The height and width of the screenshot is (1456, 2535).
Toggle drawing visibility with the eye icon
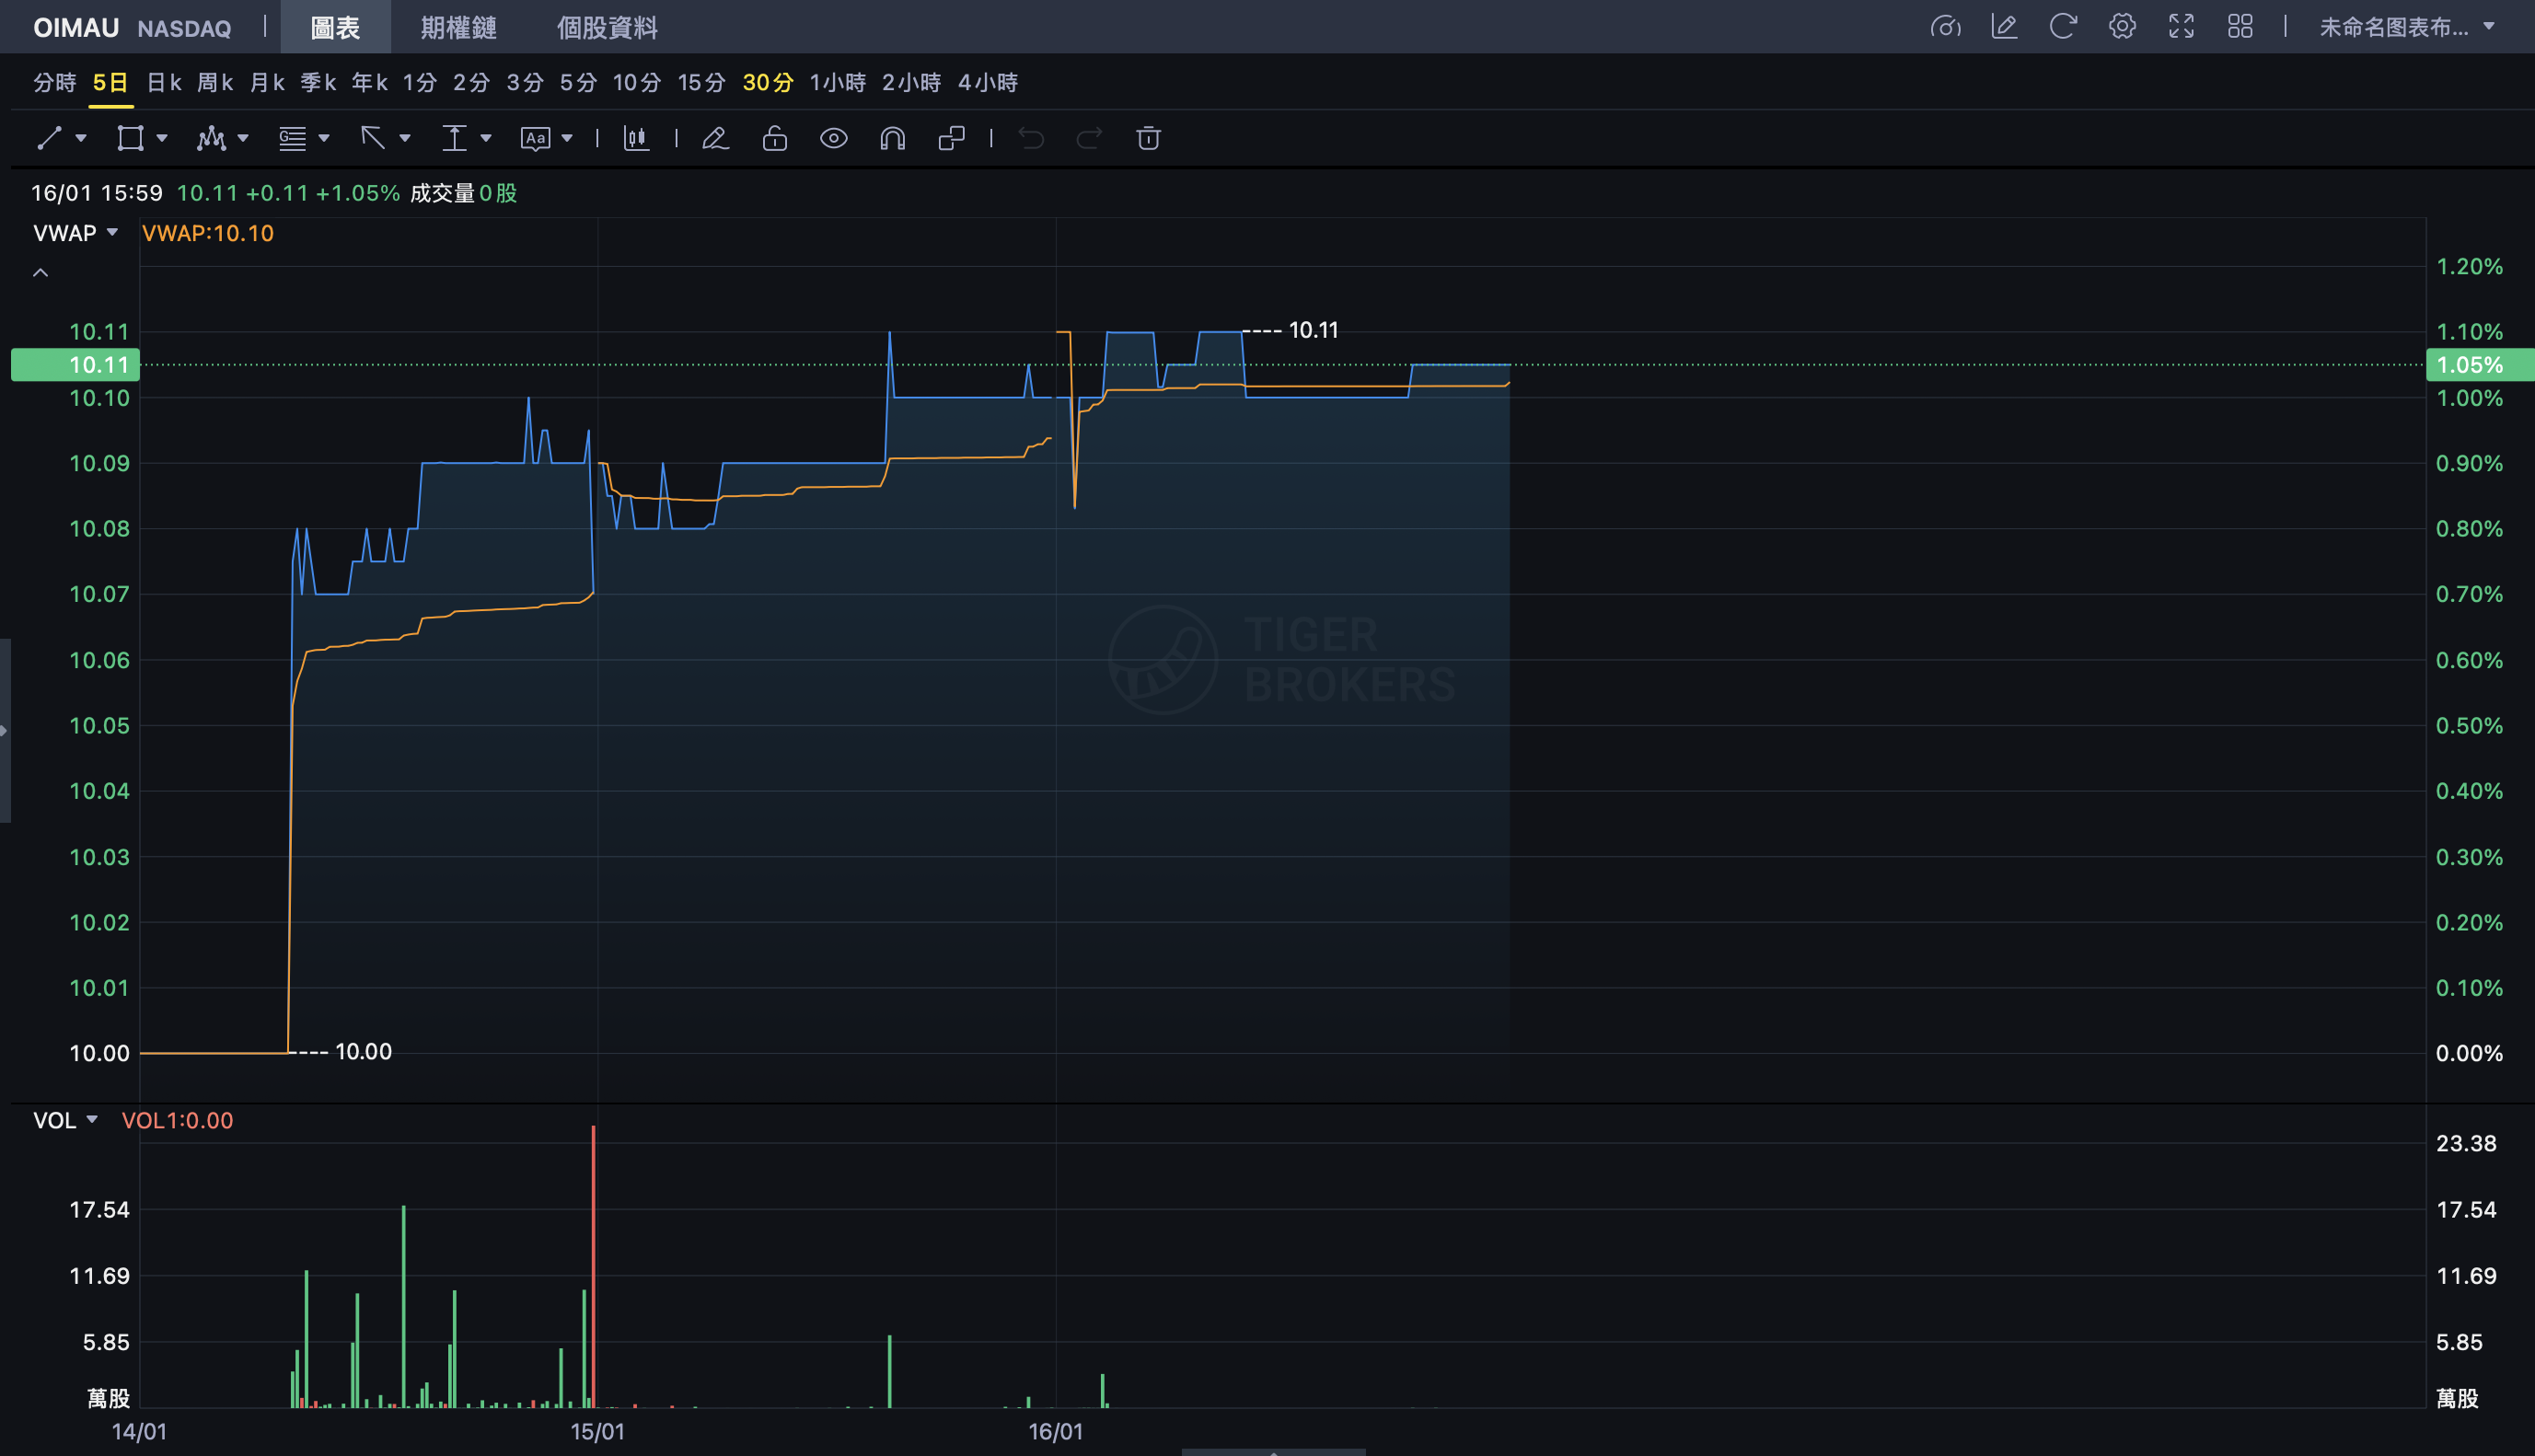pyautogui.click(x=833, y=138)
